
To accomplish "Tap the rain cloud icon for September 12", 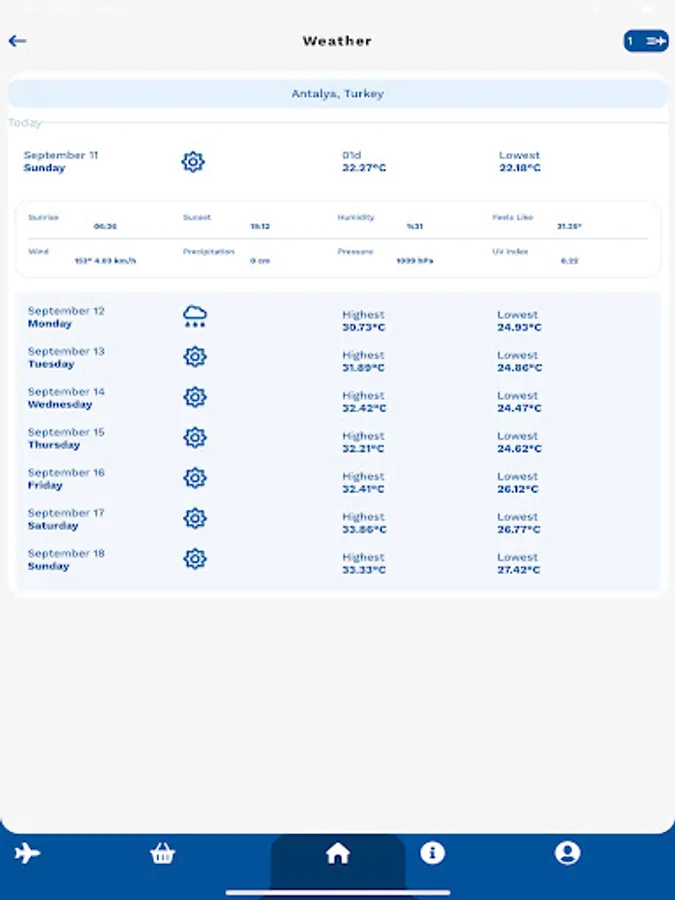I will point(195,316).
